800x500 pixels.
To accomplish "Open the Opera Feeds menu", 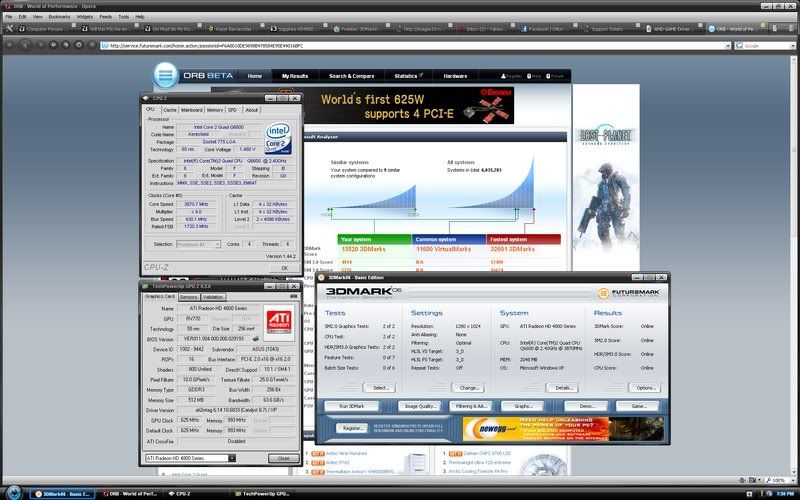I will click(106, 17).
